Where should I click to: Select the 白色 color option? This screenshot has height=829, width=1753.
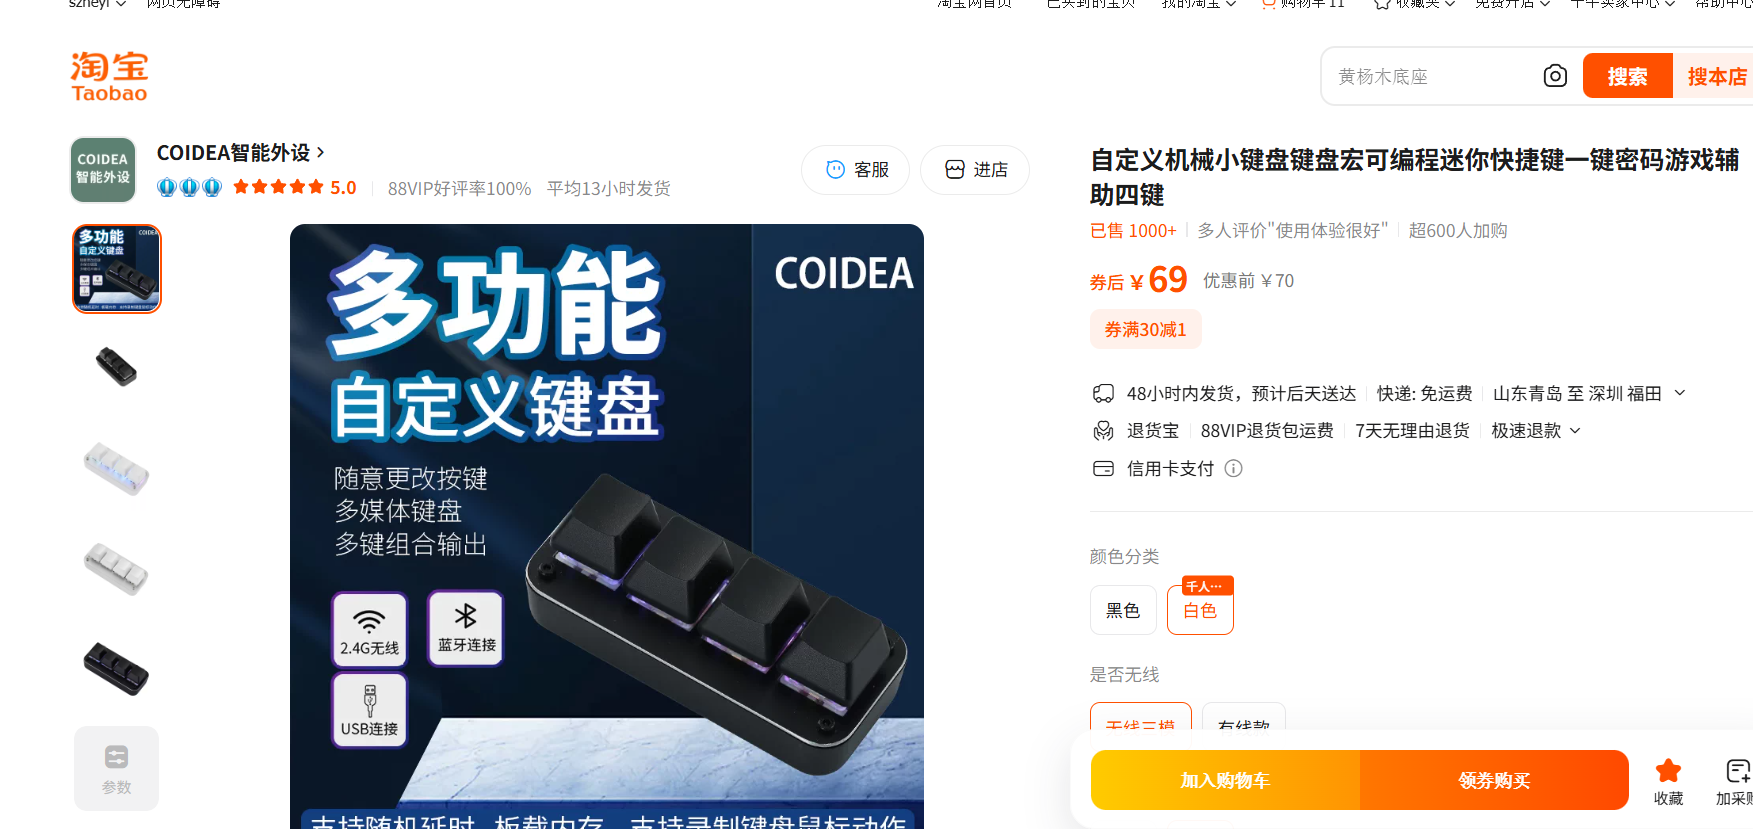(1200, 610)
